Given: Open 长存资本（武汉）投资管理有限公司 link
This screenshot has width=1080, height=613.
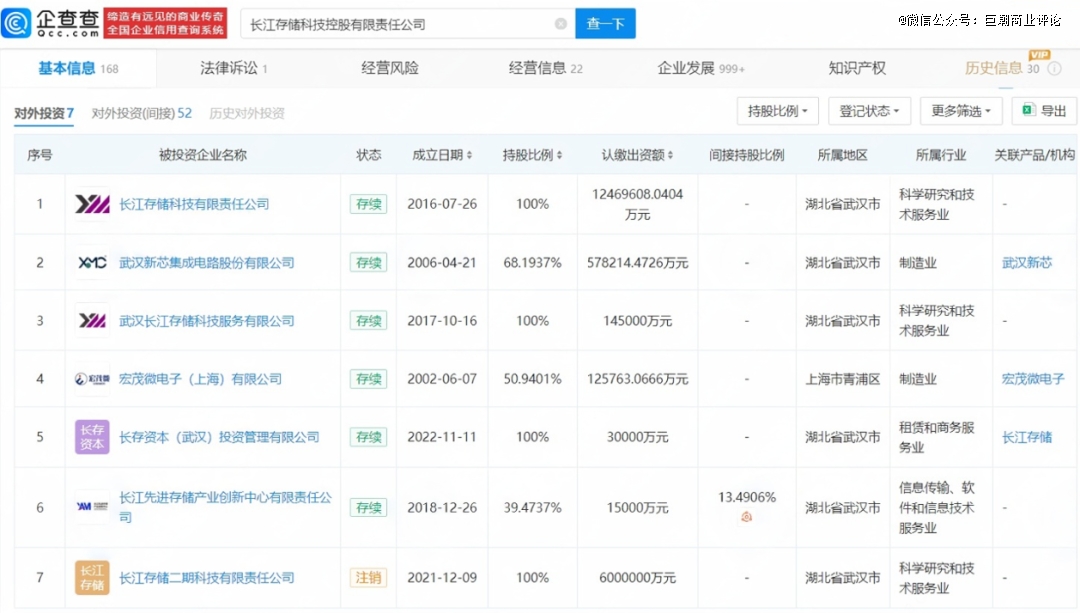Looking at the screenshot, I should point(219,437).
